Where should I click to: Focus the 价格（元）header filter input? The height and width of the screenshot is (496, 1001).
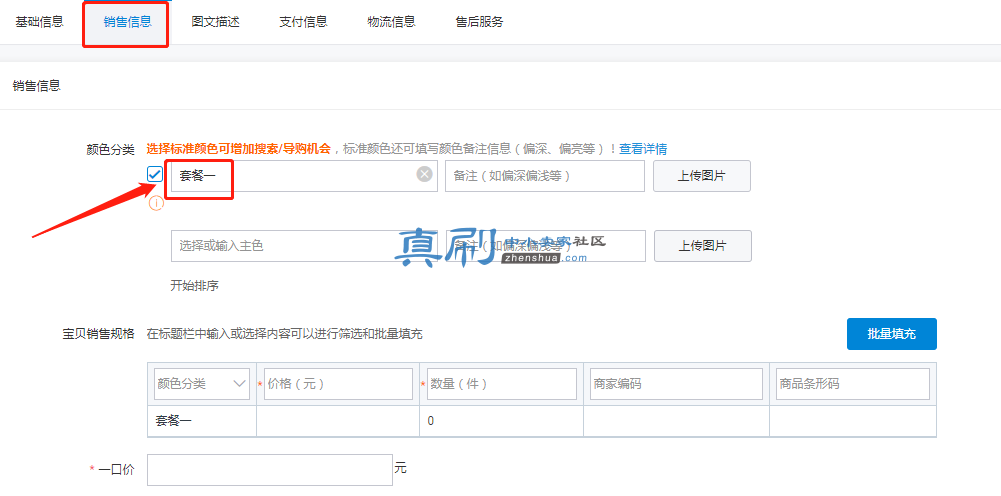coord(338,384)
